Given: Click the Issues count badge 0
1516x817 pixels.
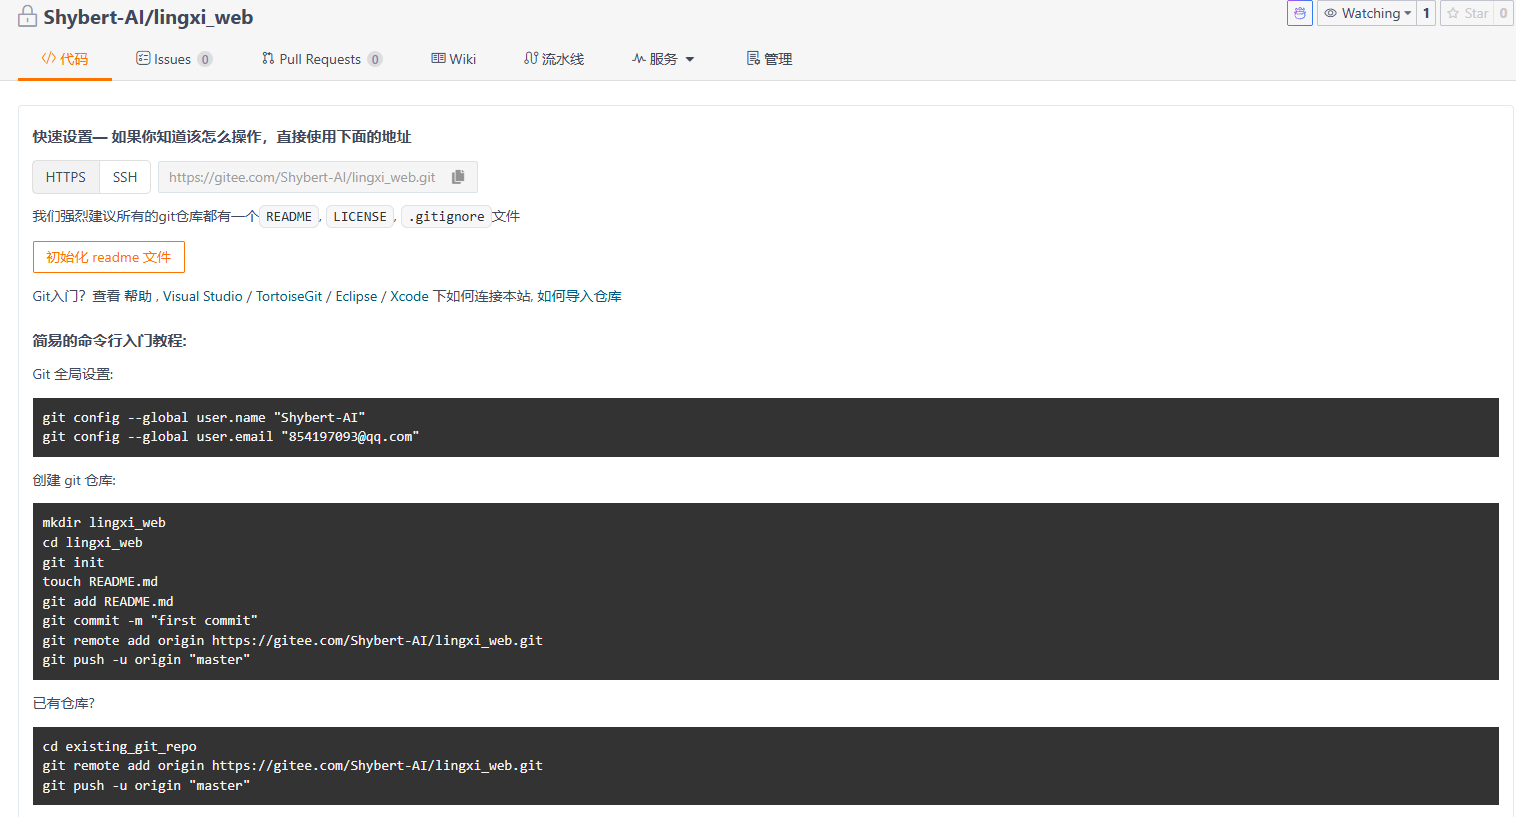Looking at the screenshot, I should tap(205, 59).
